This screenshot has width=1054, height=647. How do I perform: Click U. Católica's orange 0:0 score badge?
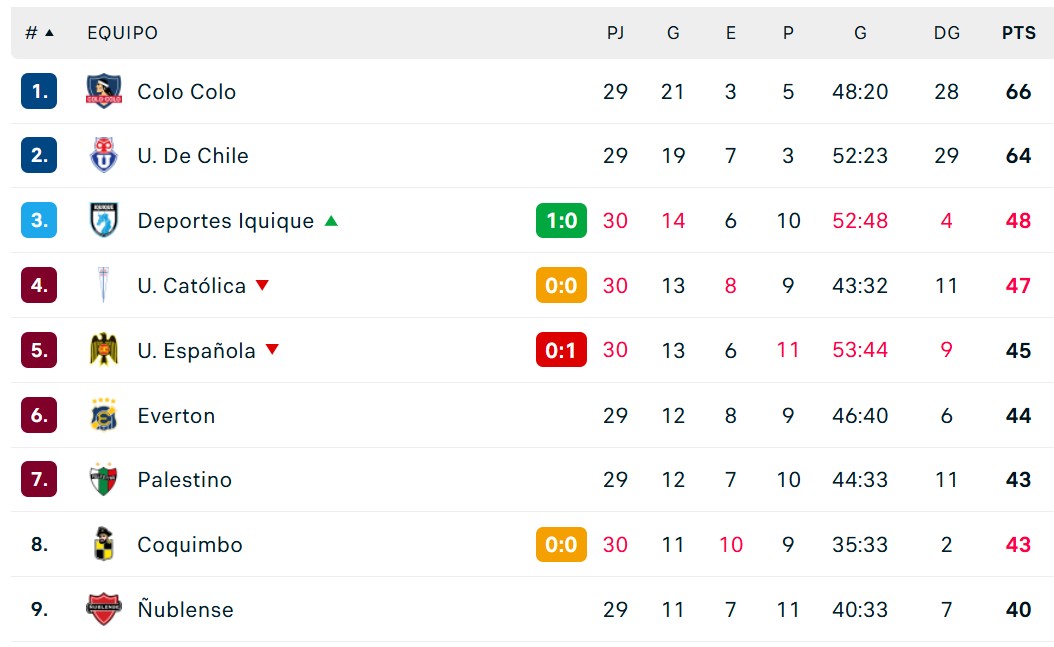pos(561,285)
